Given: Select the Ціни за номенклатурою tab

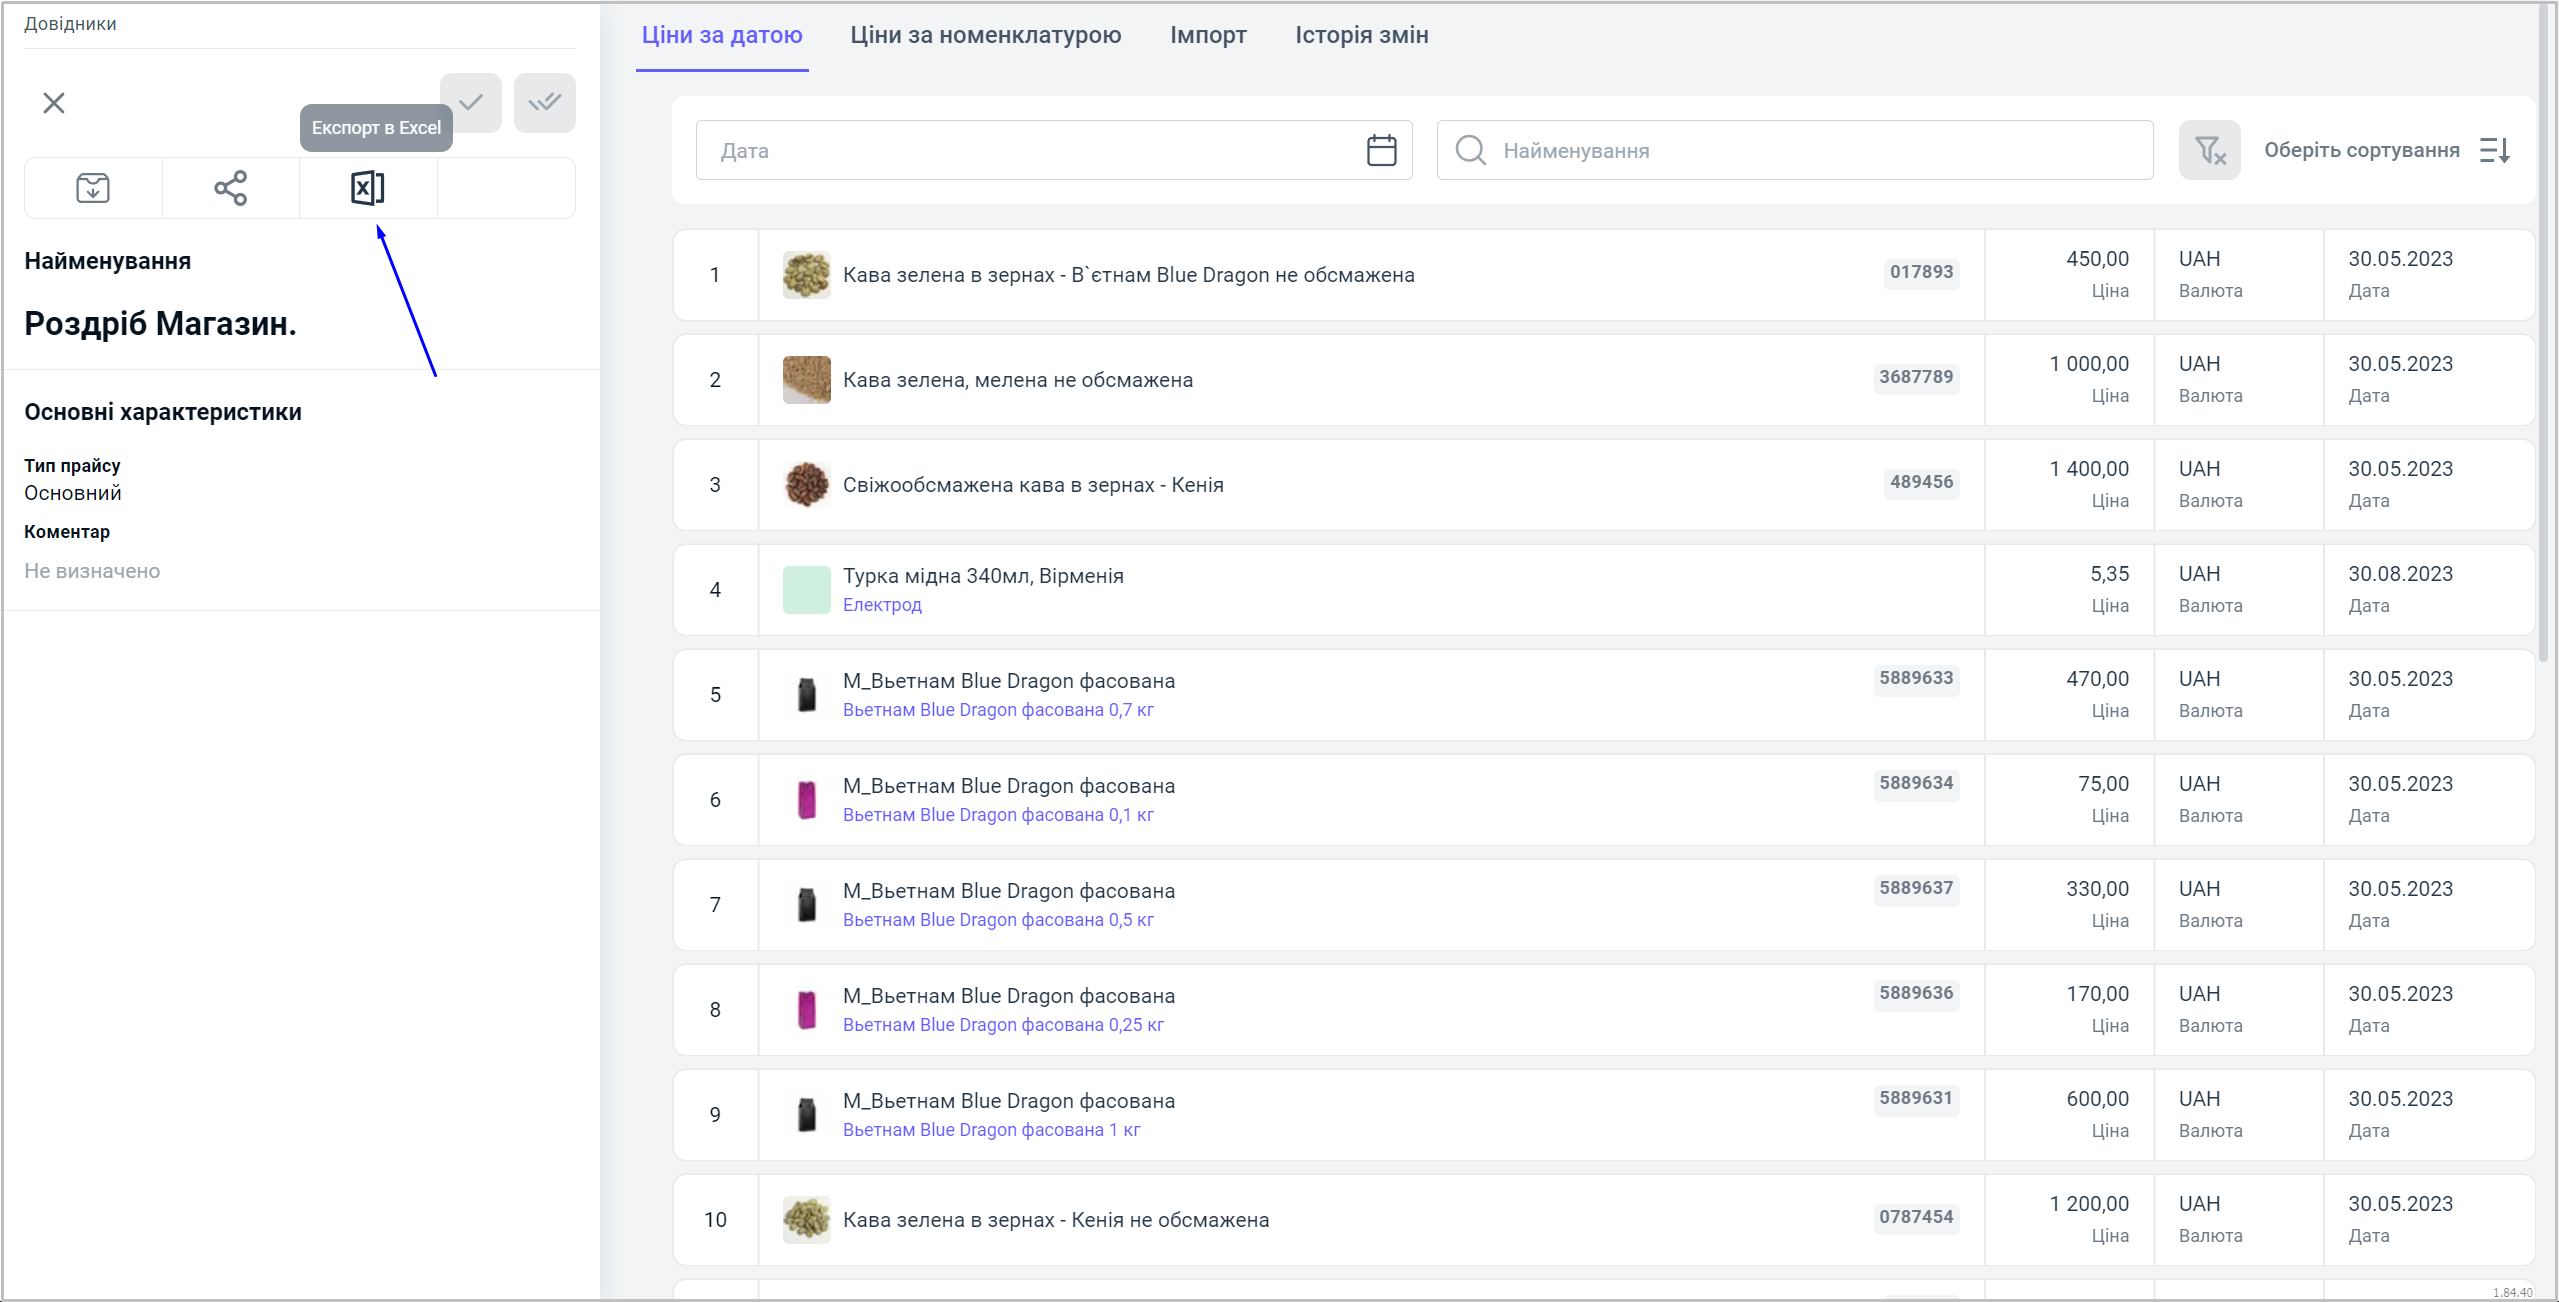Looking at the screenshot, I should 985,35.
